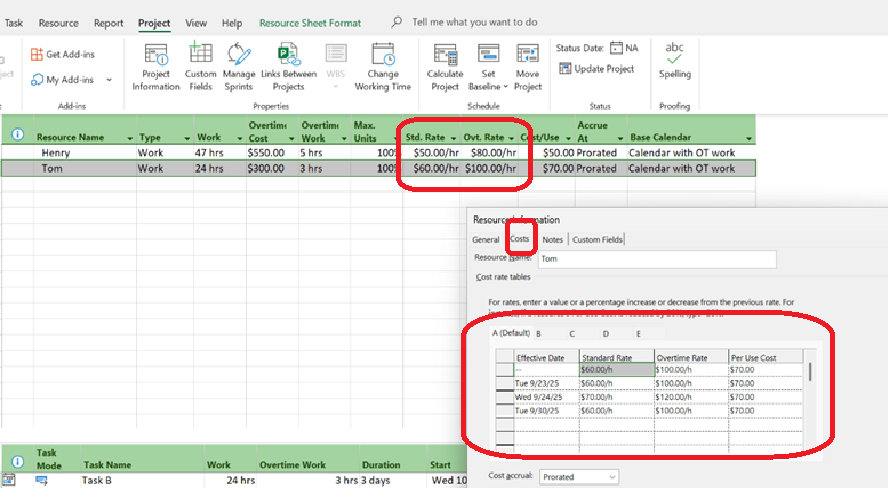
Task: Open the Help ribbon tab
Action: pyautogui.click(x=232, y=23)
